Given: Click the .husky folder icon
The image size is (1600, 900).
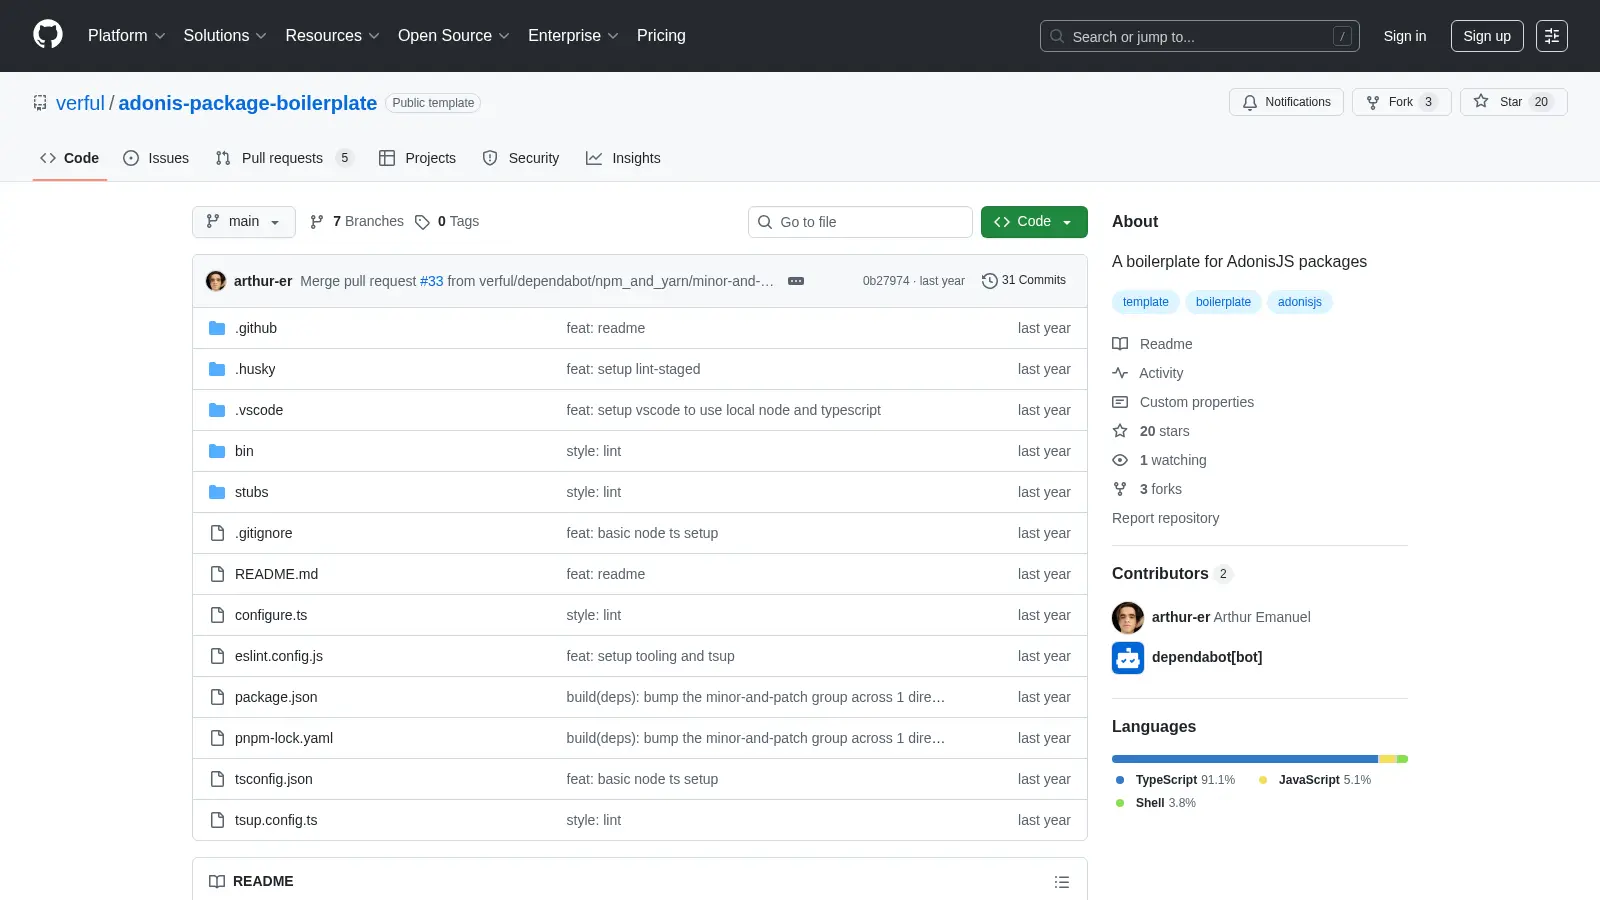Looking at the screenshot, I should point(217,369).
